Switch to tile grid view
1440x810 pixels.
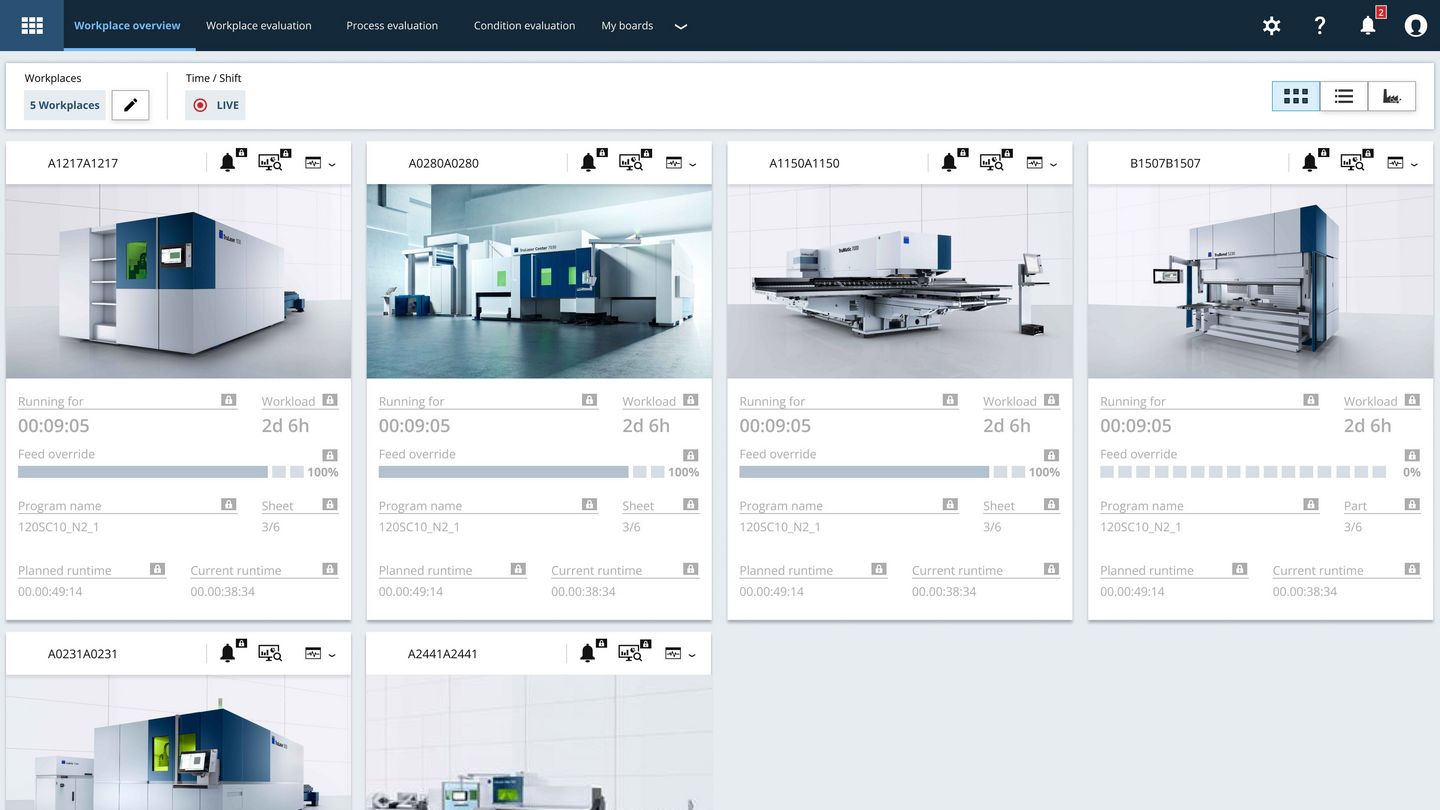coord(1296,96)
